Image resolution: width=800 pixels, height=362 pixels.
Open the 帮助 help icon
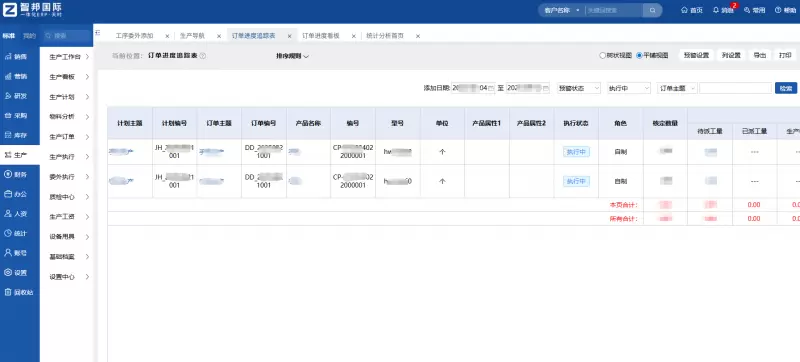[x=778, y=10]
